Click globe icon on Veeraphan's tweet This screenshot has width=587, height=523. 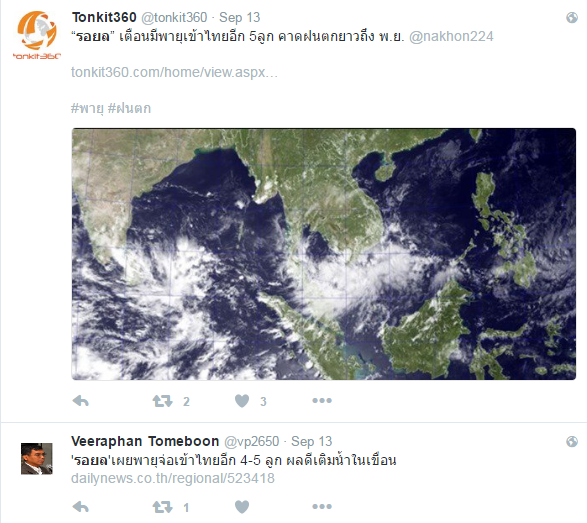tap(572, 441)
